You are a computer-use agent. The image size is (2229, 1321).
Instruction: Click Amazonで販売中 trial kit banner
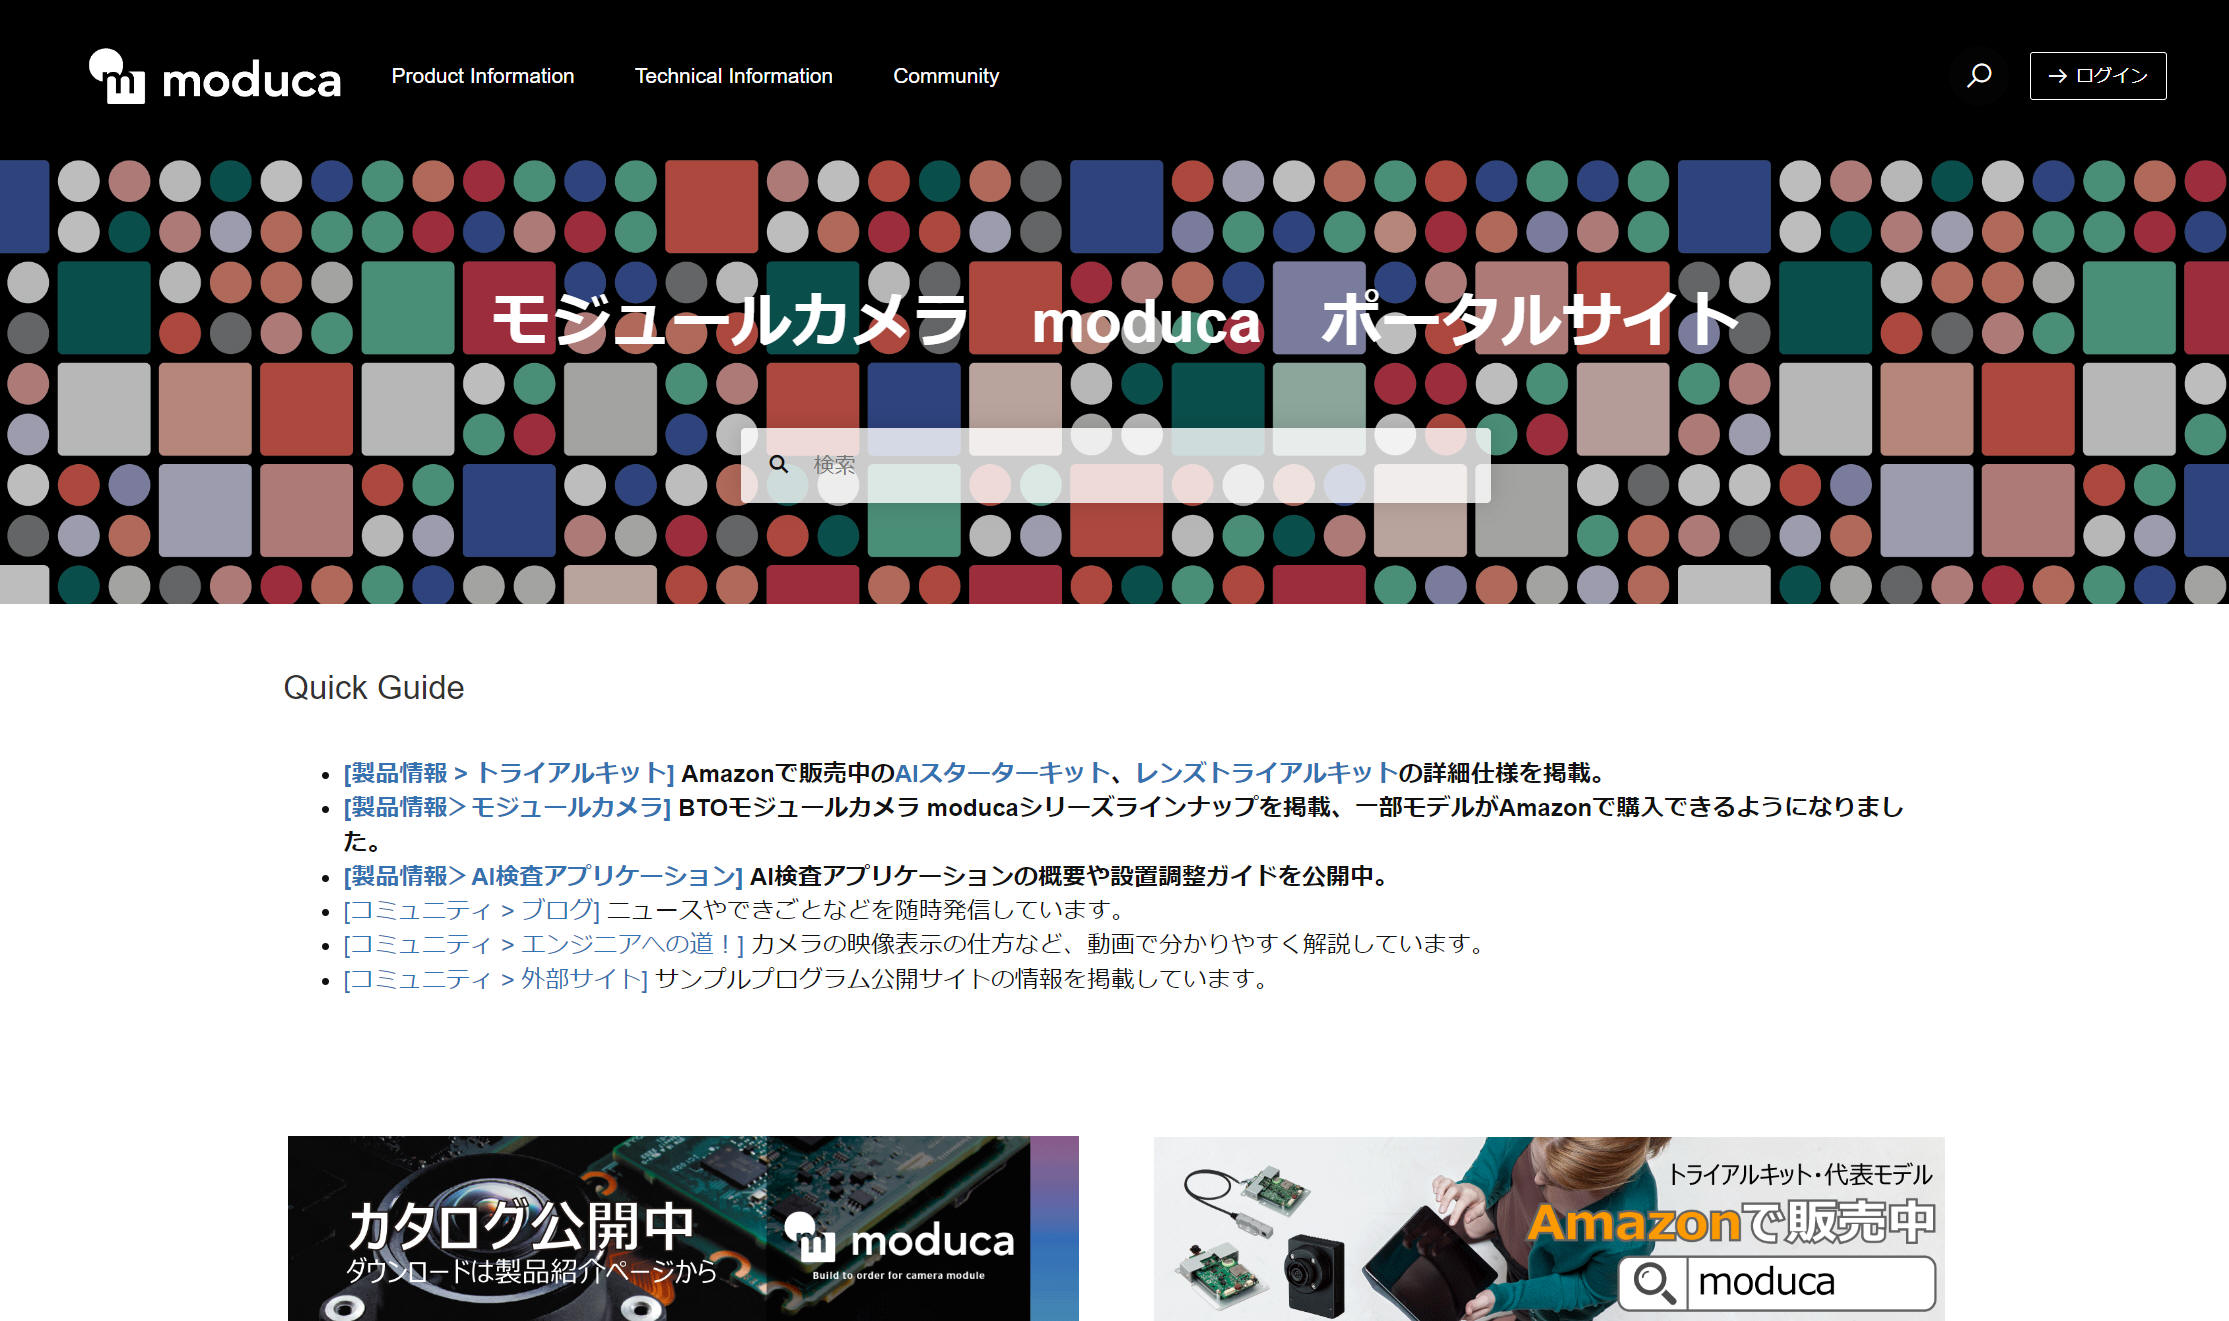pyautogui.click(x=1549, y=1228)
